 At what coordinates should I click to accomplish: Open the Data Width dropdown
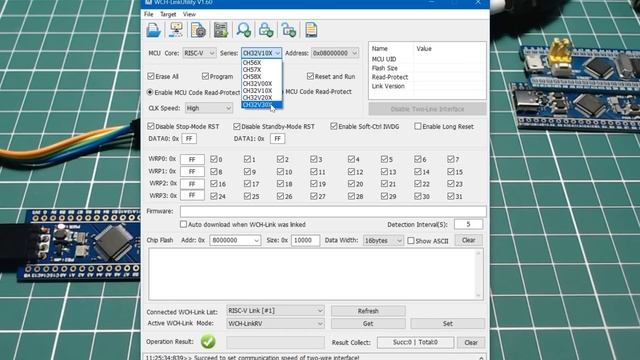point(383,240)
